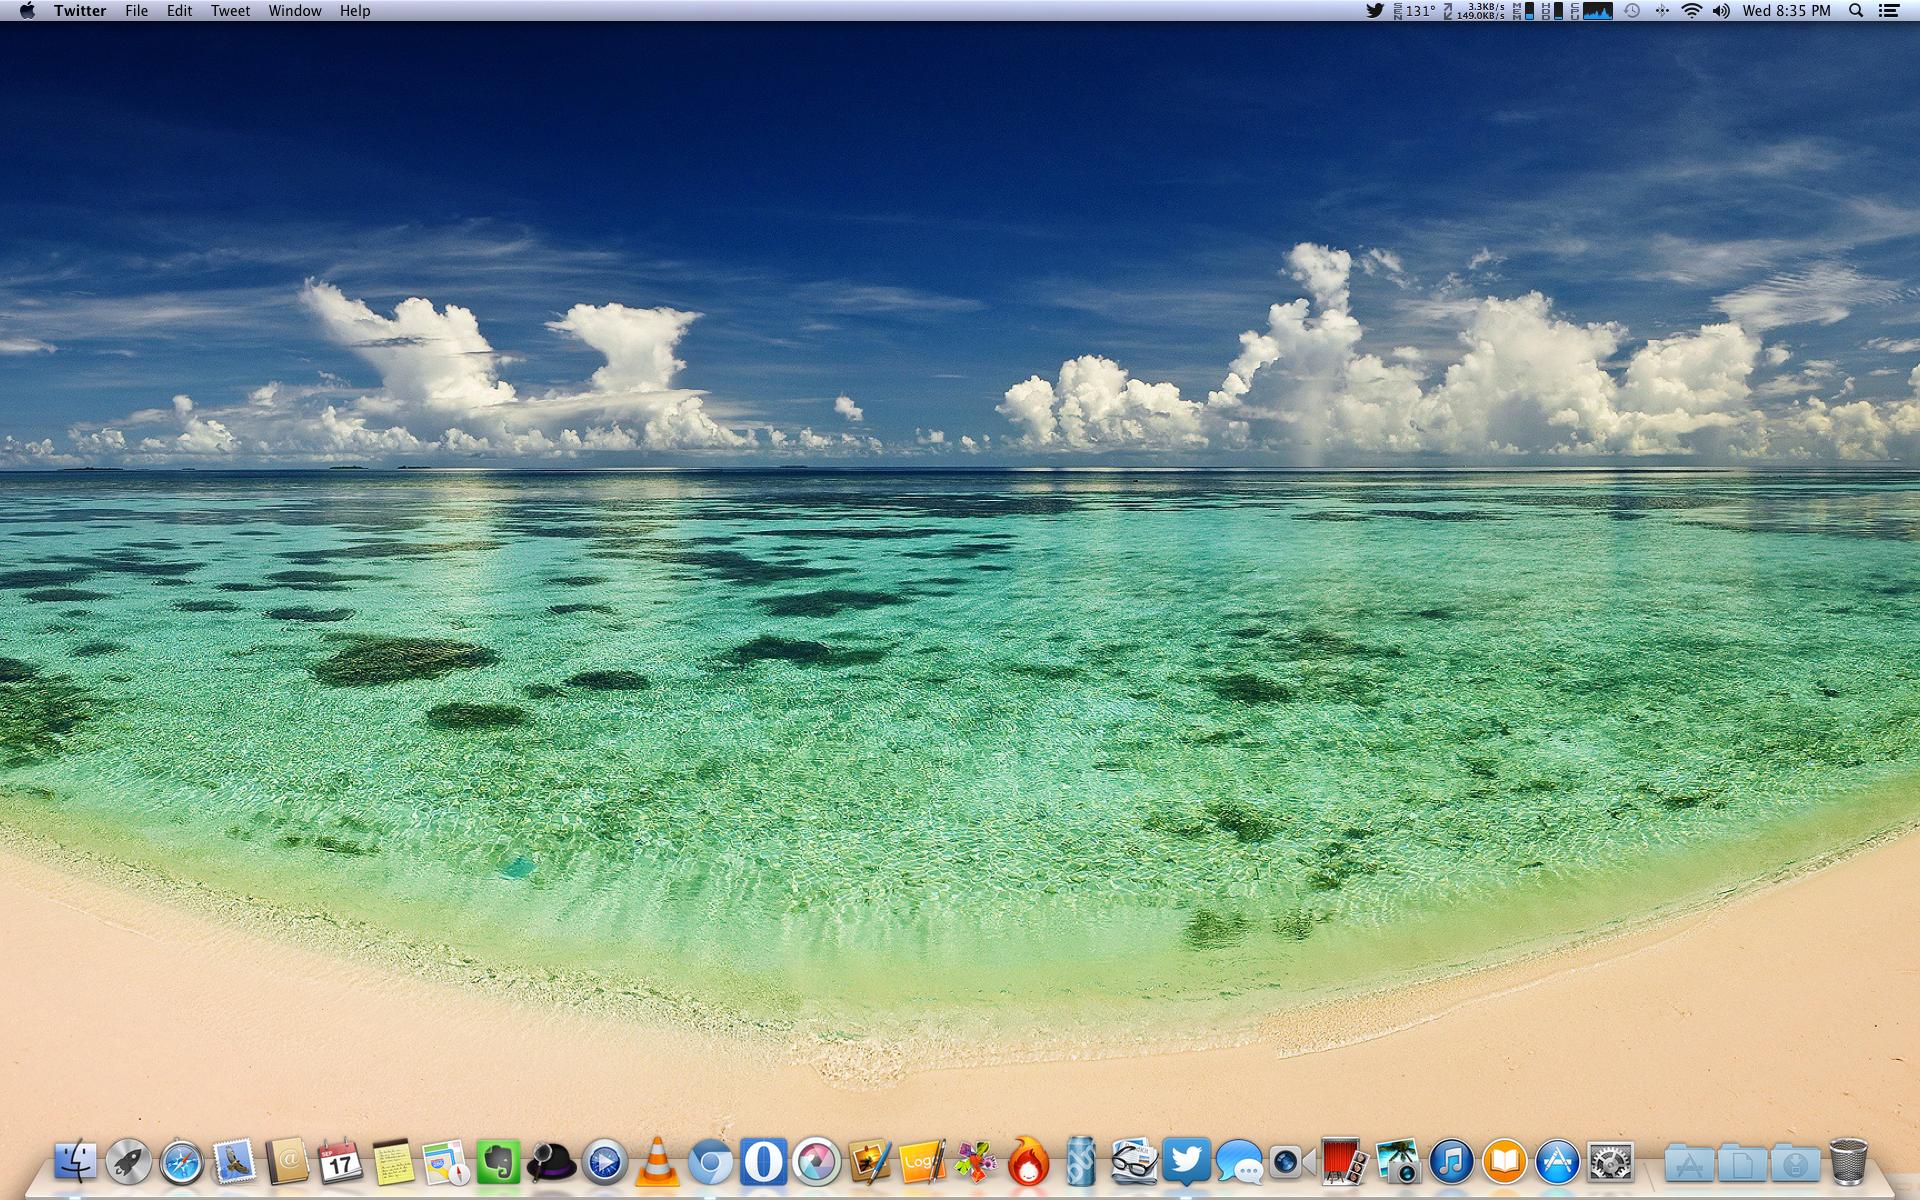Click the Spotlight search magnifier
Image resolution: width=1920 pixels, height=1200 pixels.
point(1856,11)
